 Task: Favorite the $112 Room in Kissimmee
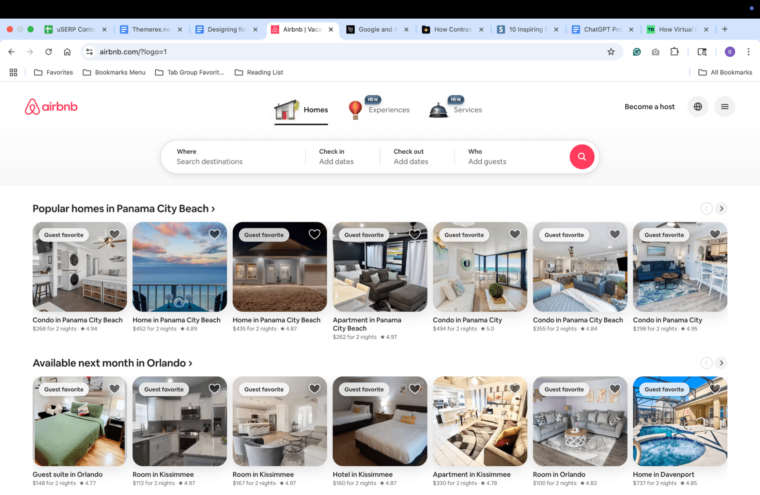point(214,389)
